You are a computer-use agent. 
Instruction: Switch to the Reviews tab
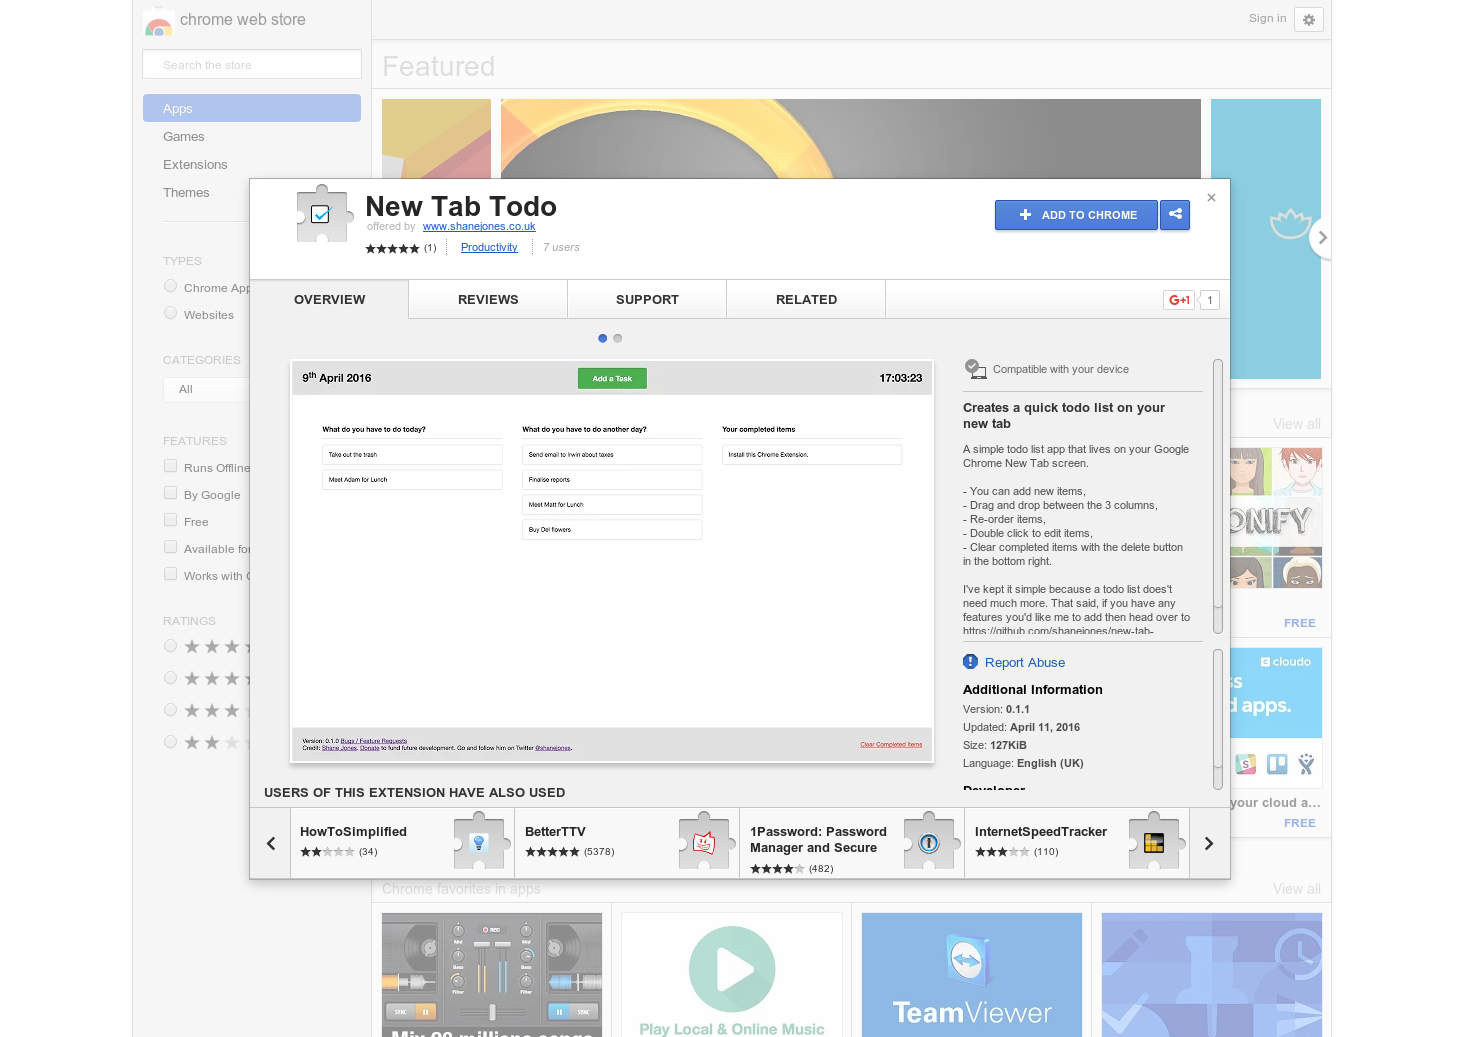coord(487,299)
